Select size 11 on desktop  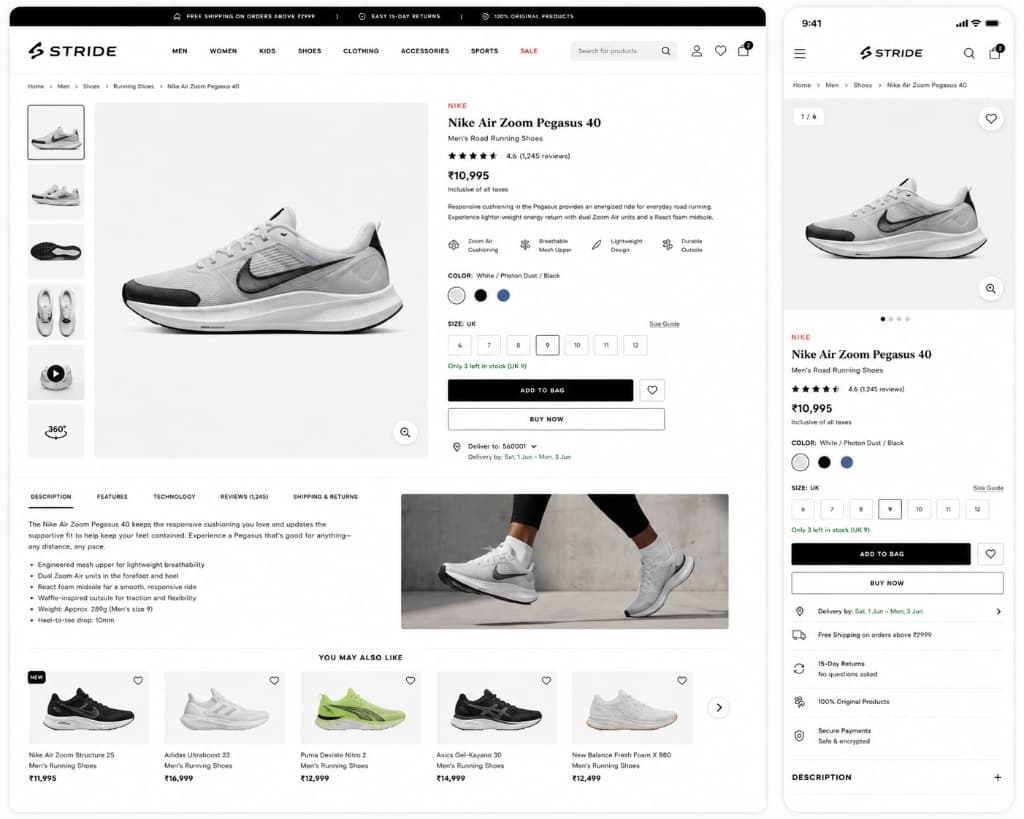click(x=606, y=345)
